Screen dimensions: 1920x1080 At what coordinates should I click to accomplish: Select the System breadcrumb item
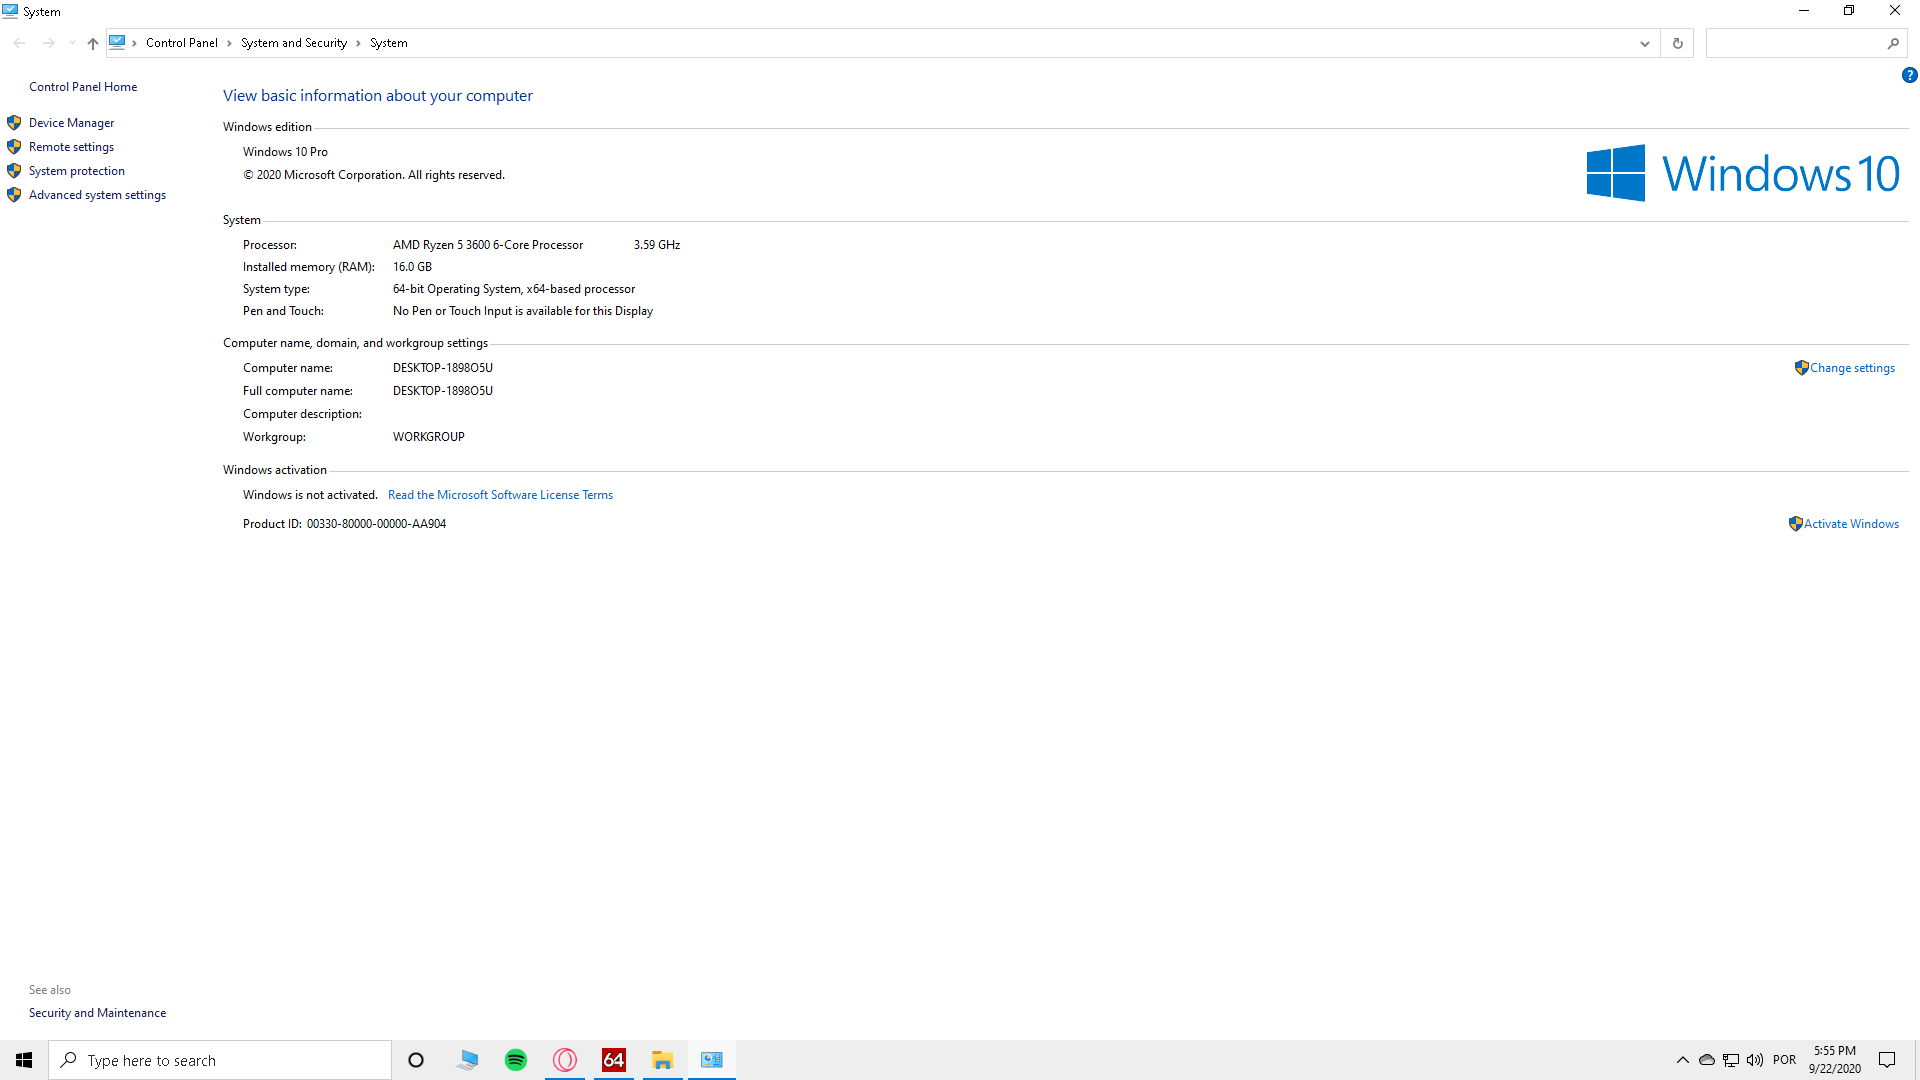tap(388, 43)
